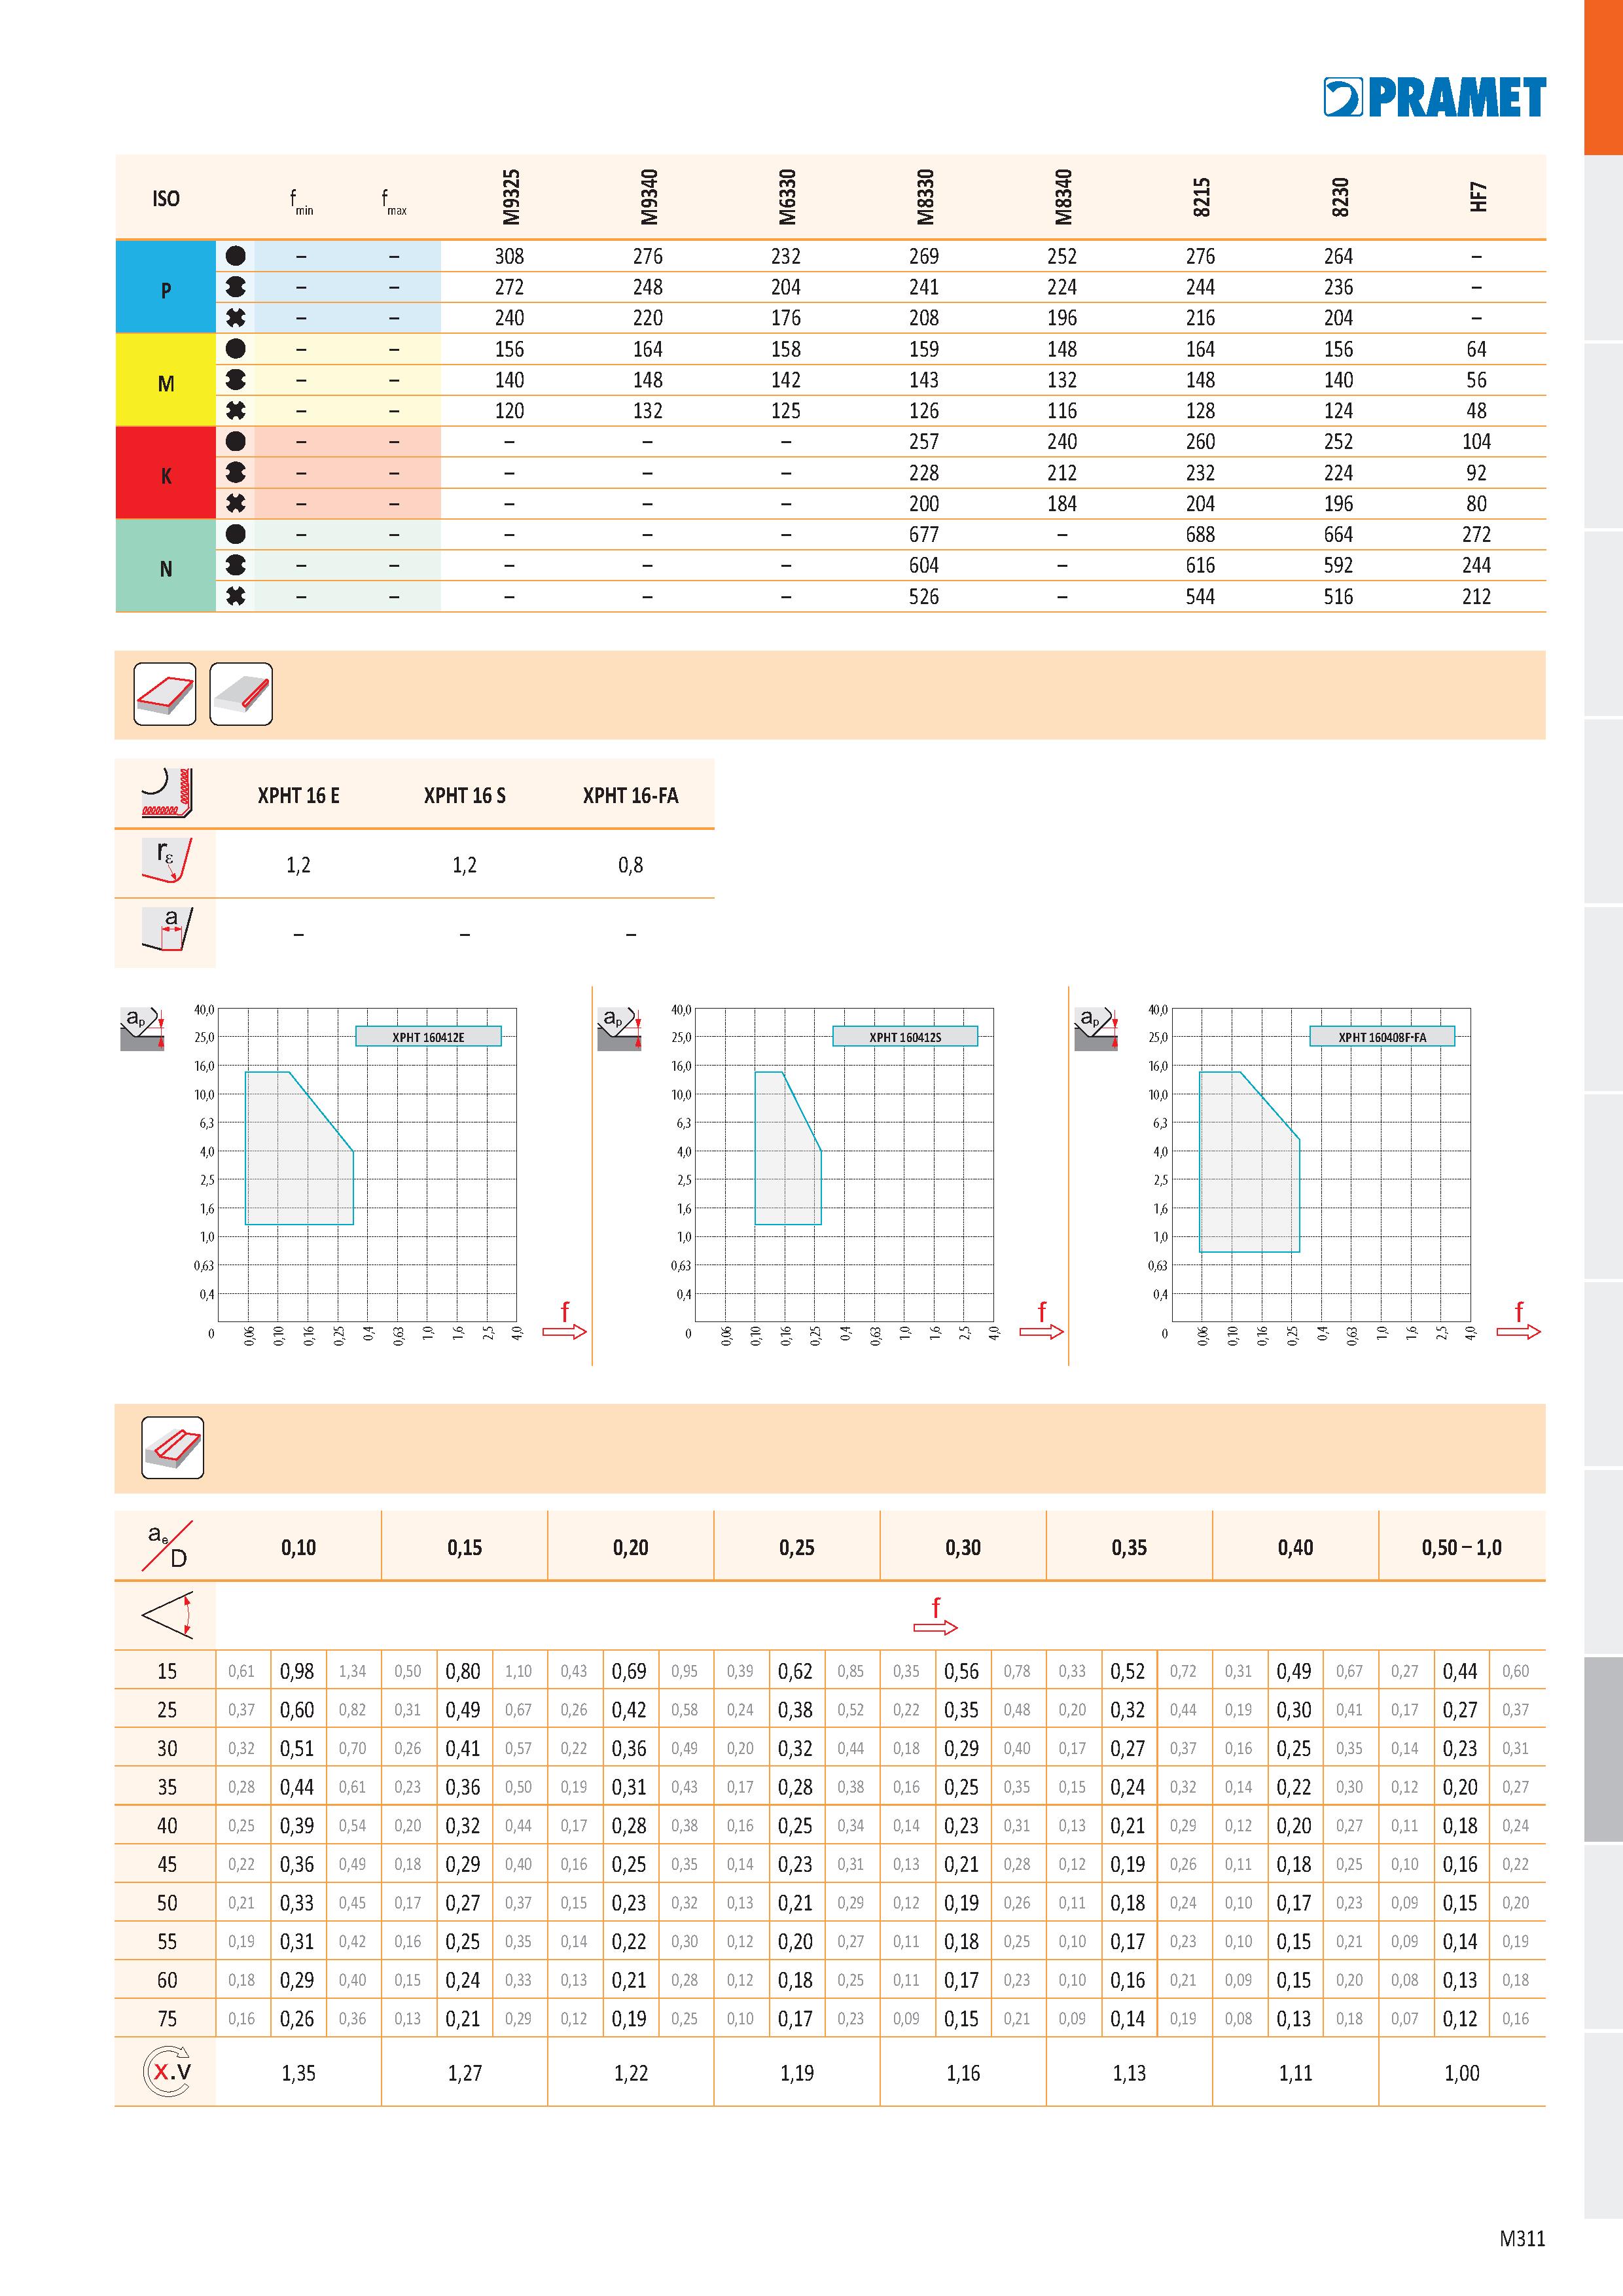Click the XPHT 16 E column header
This screenshot has height=2296, width=1623.
pos(299,795)
